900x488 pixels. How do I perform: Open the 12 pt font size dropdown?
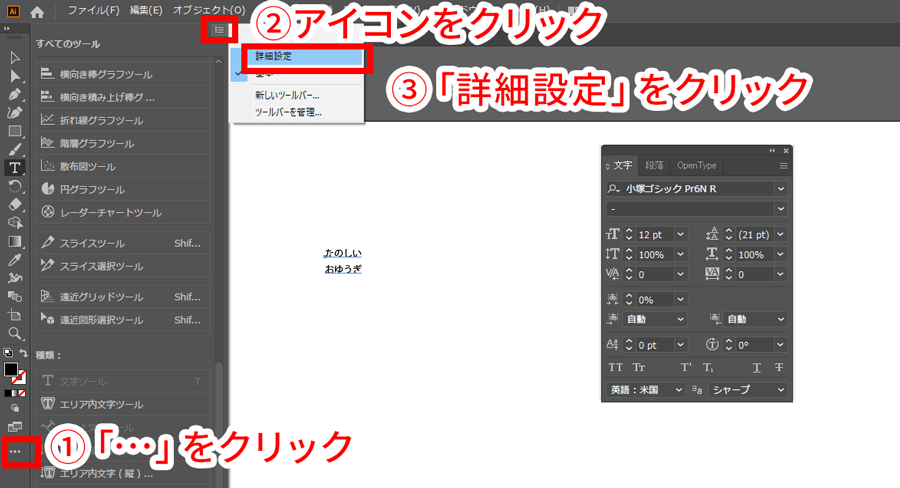pos(680,234)
